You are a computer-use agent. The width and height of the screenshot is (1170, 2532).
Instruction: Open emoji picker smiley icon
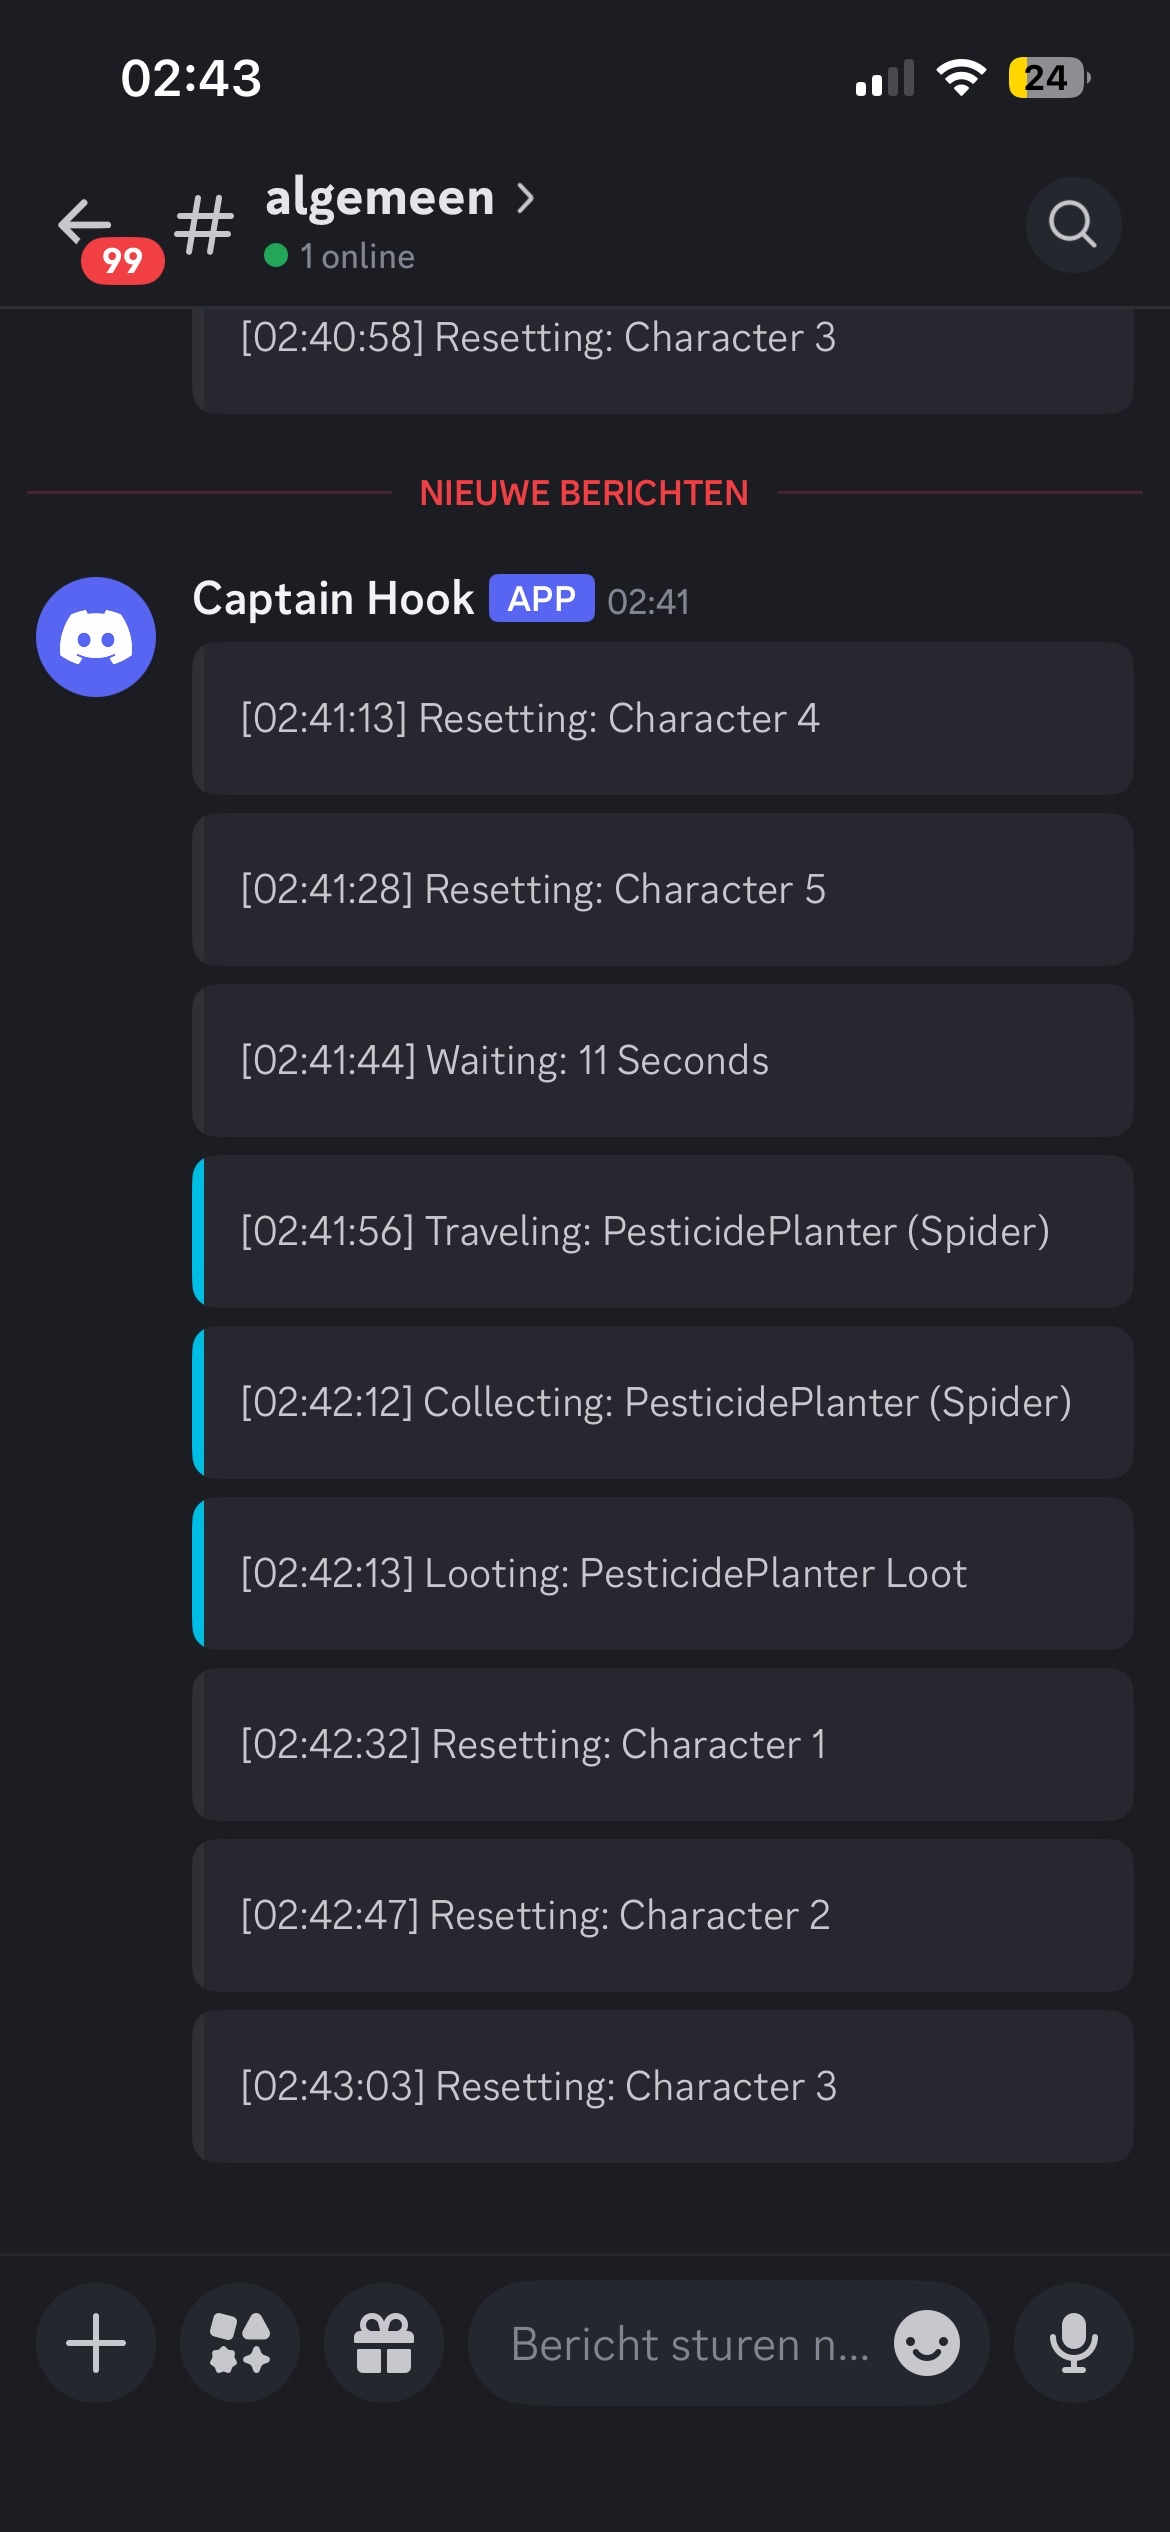point(926,2343)
